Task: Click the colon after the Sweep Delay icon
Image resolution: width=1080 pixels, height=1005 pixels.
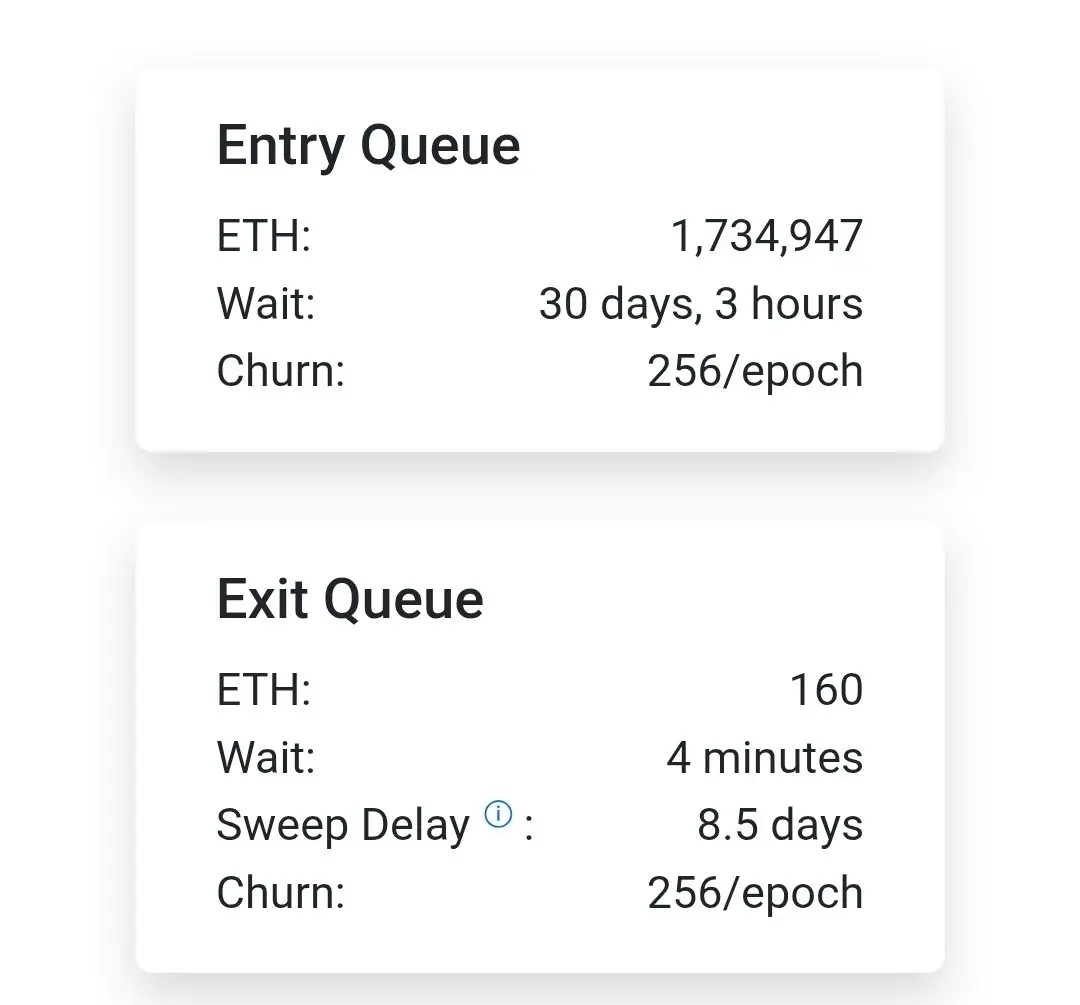Action: click(x=528, y=827)
